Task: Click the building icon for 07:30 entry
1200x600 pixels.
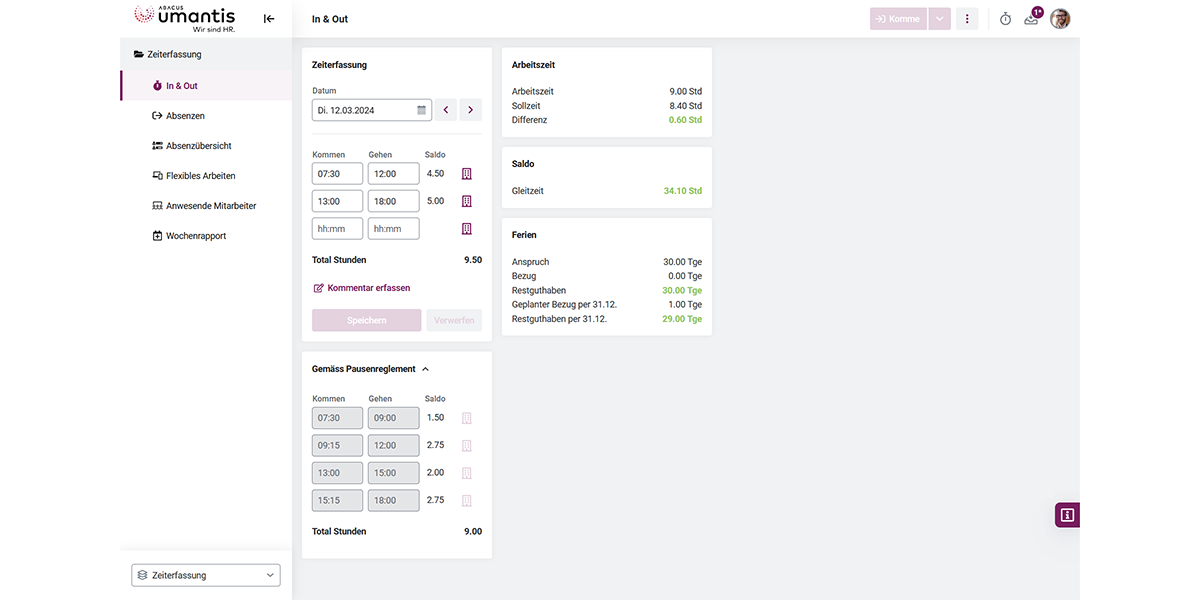Action: 466,174
